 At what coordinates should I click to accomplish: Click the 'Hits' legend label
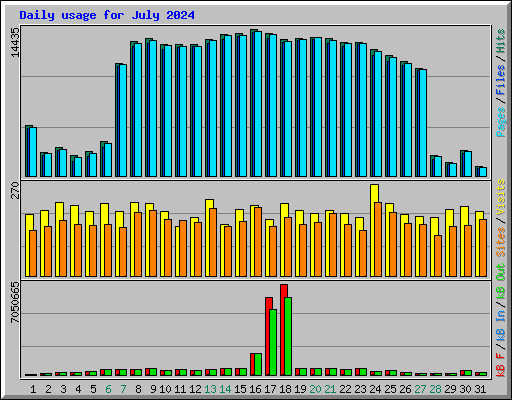(501, 41)
